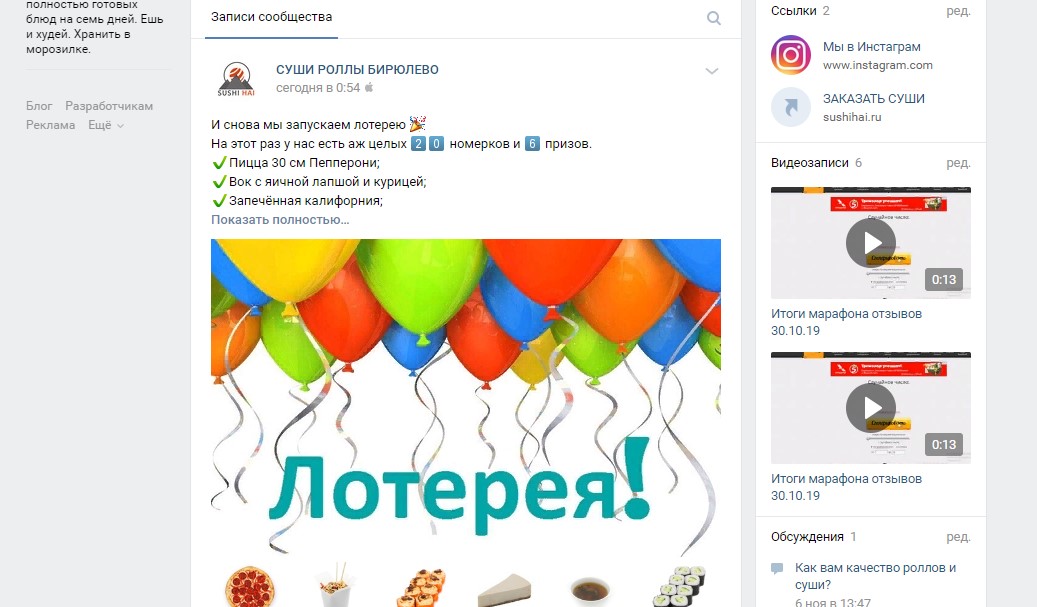Open the СУШИ РОЛЛЫ БИРЮЛЕВО author link

(x=357, y=69)
